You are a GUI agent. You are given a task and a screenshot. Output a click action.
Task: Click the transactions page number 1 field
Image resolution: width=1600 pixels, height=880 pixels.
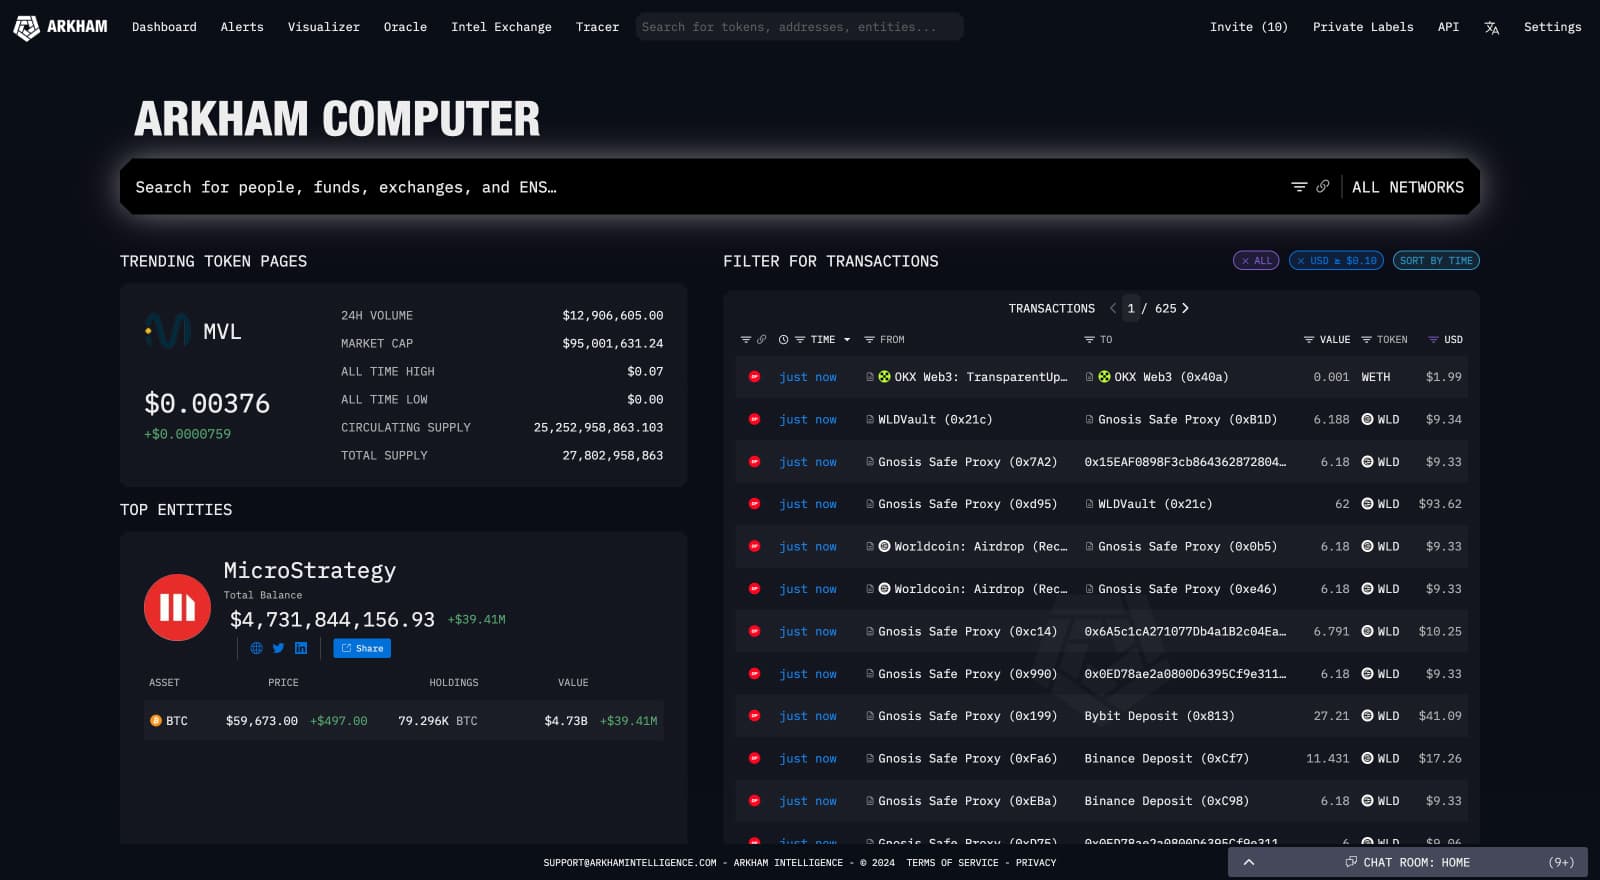1131,308
